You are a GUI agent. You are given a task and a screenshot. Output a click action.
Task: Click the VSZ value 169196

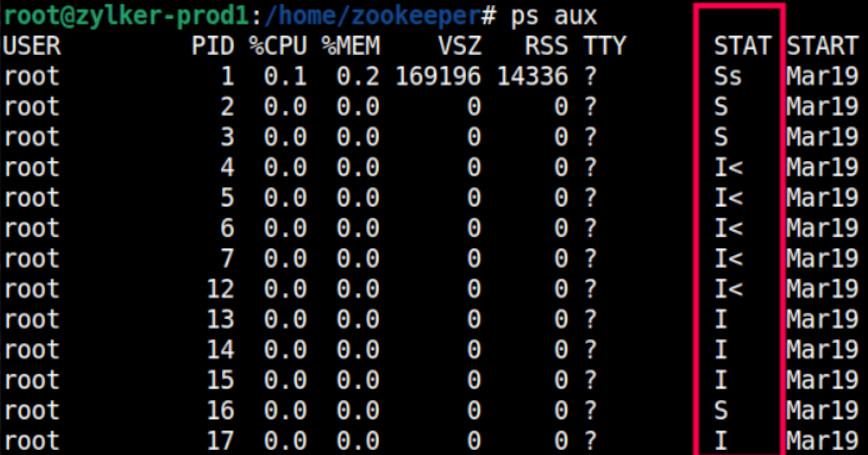(437, 76)
